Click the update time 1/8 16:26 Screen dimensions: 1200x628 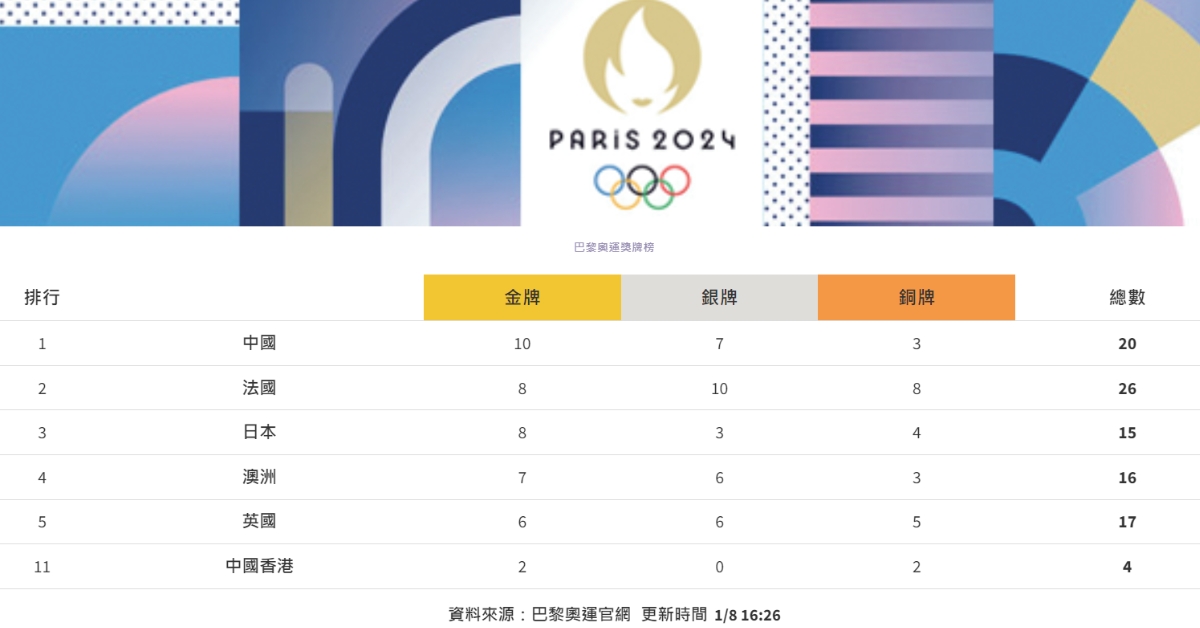pyautogui.click(x=747, y=615)
